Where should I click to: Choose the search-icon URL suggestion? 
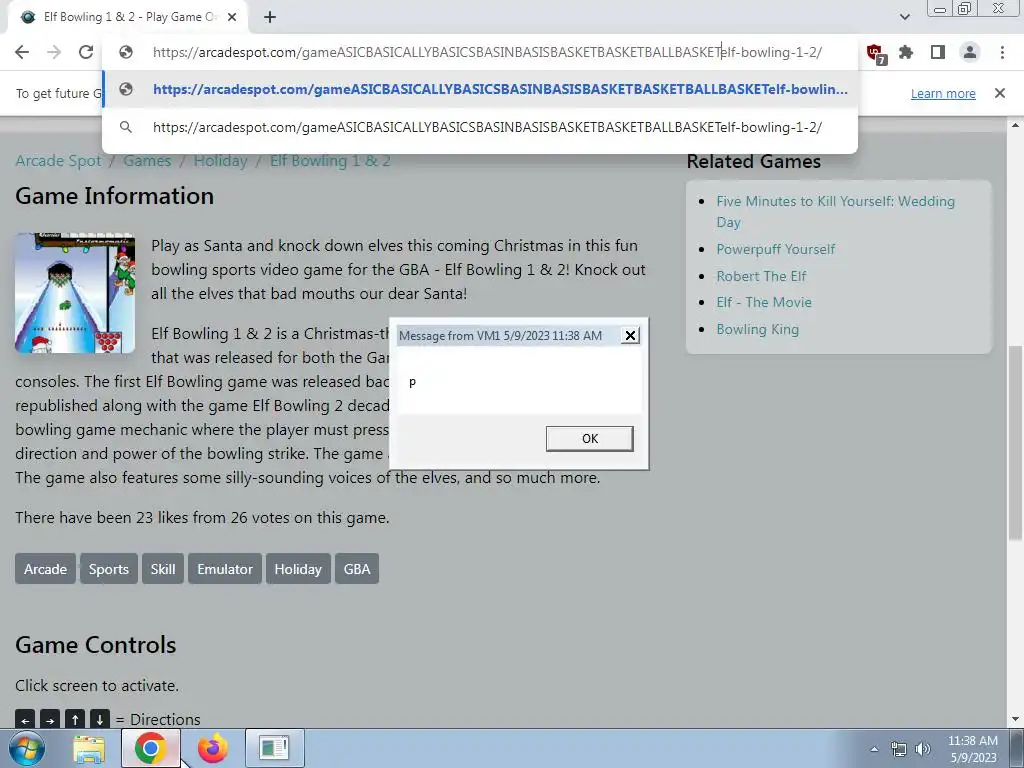pos(480,127)
